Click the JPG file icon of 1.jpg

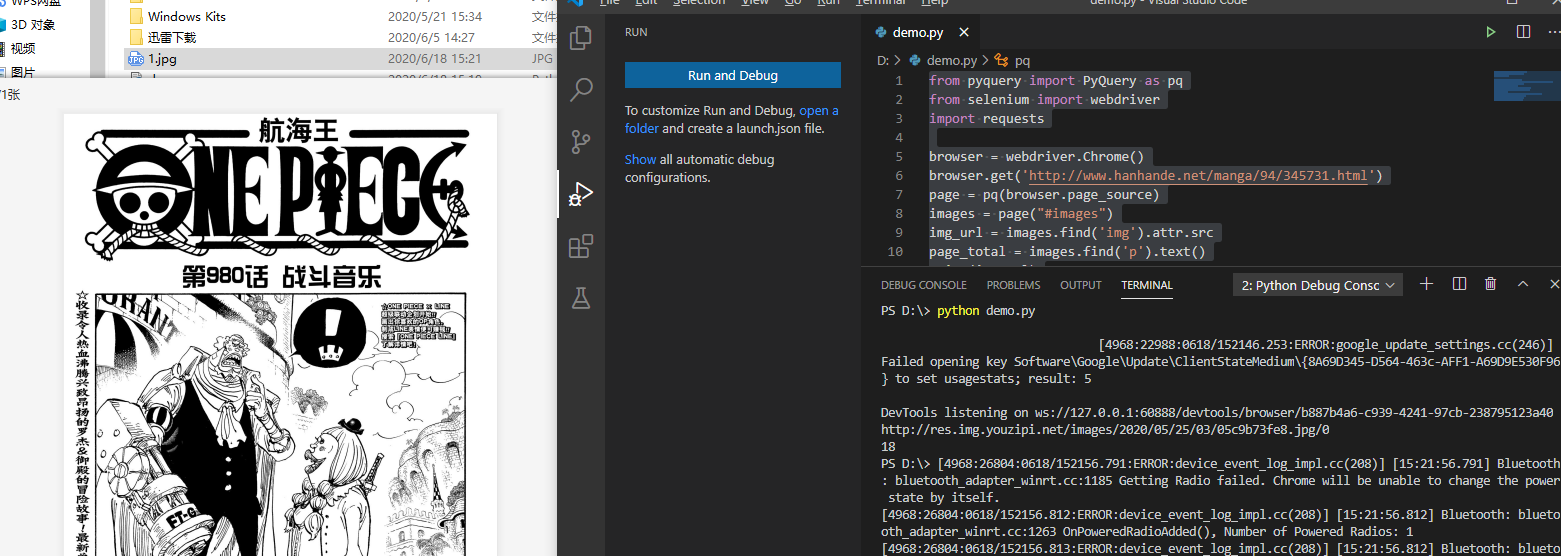point(136,58)
